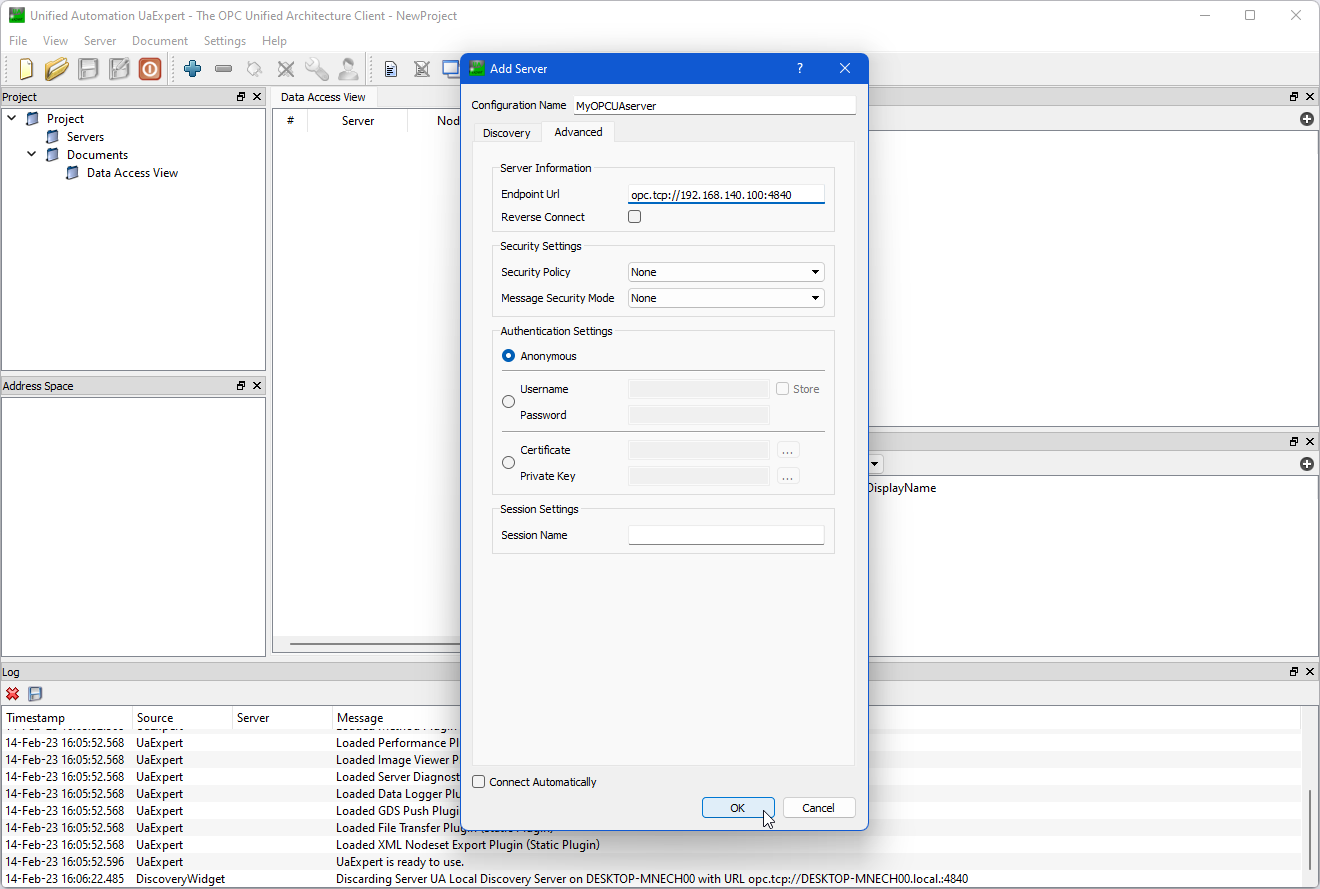1320x889 pixels.
Task: Select the Username authentication radio button
Action: click(x=508, y=402)
